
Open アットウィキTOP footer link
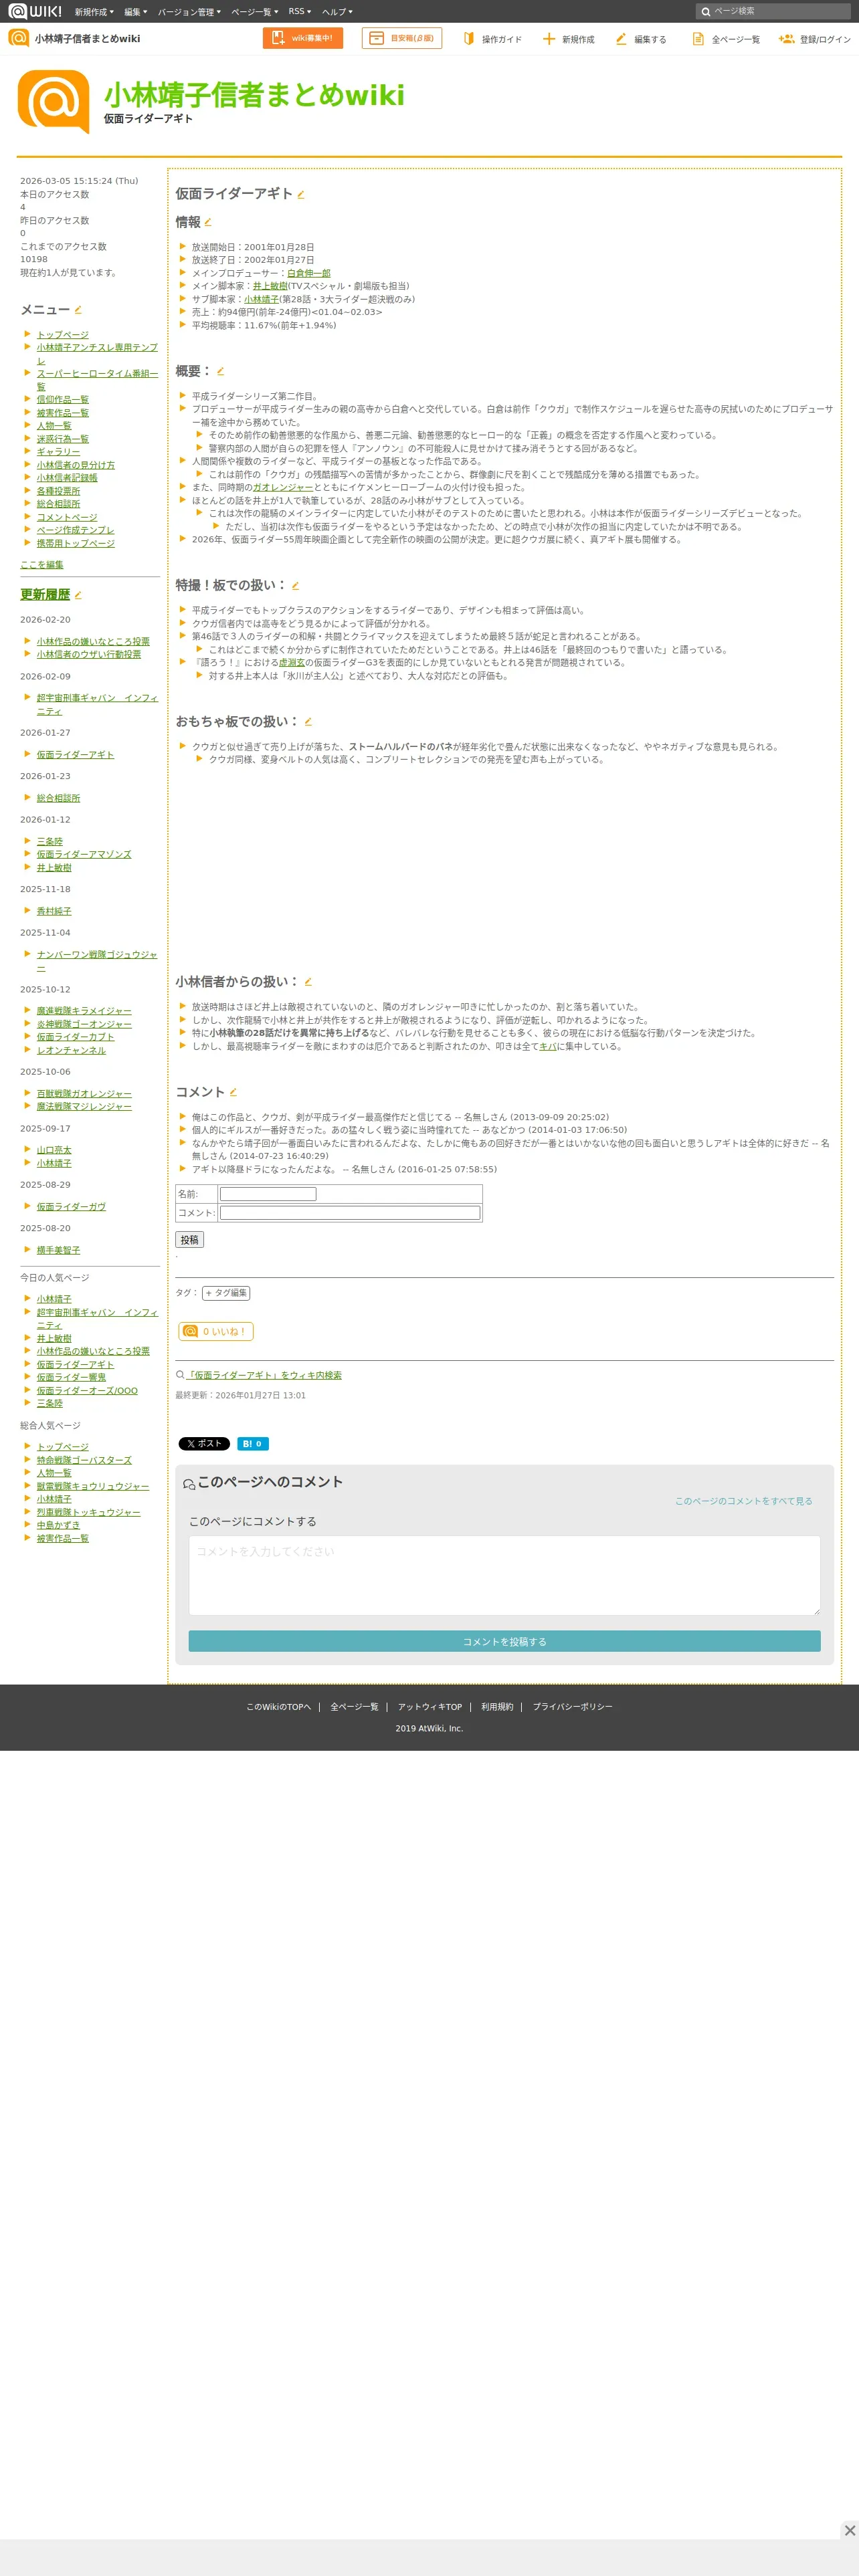pyautogui.click(x=430, y=1707)
